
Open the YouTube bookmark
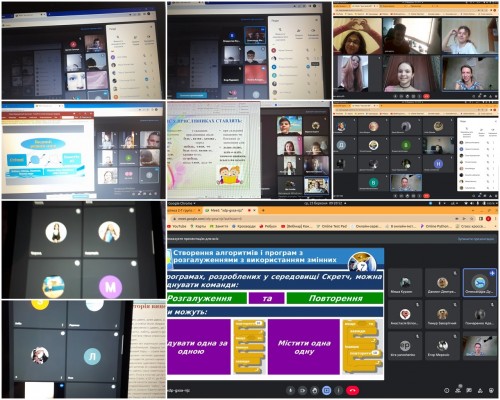(177, 226)
